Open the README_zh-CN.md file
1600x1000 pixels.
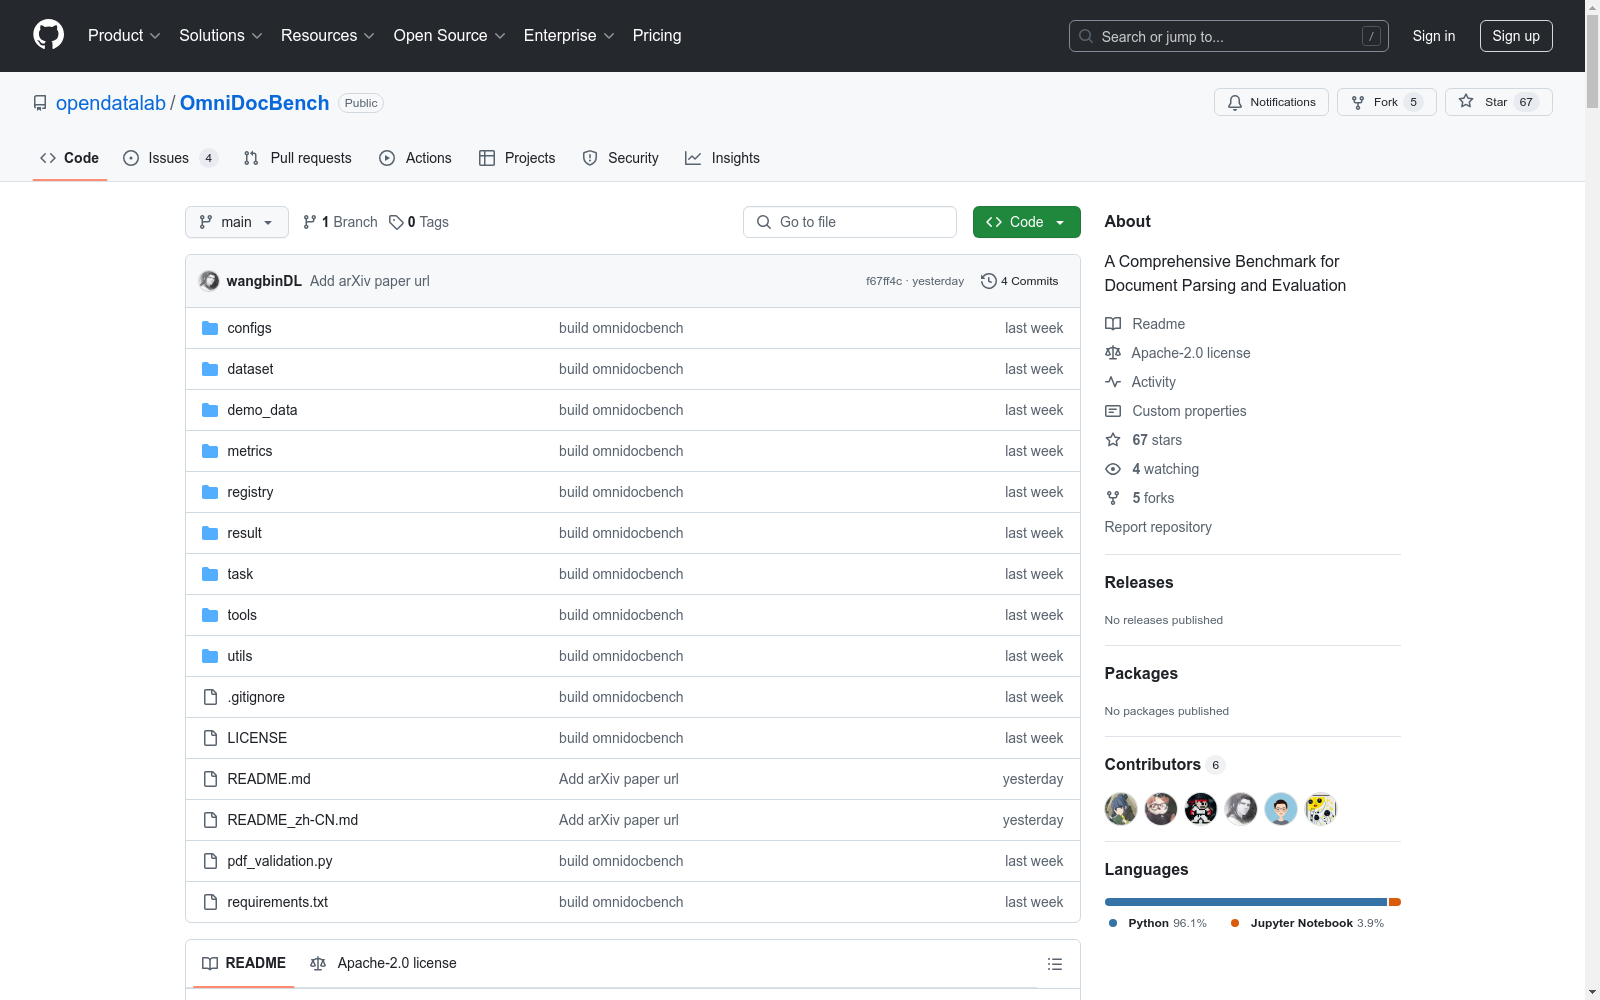292,820
